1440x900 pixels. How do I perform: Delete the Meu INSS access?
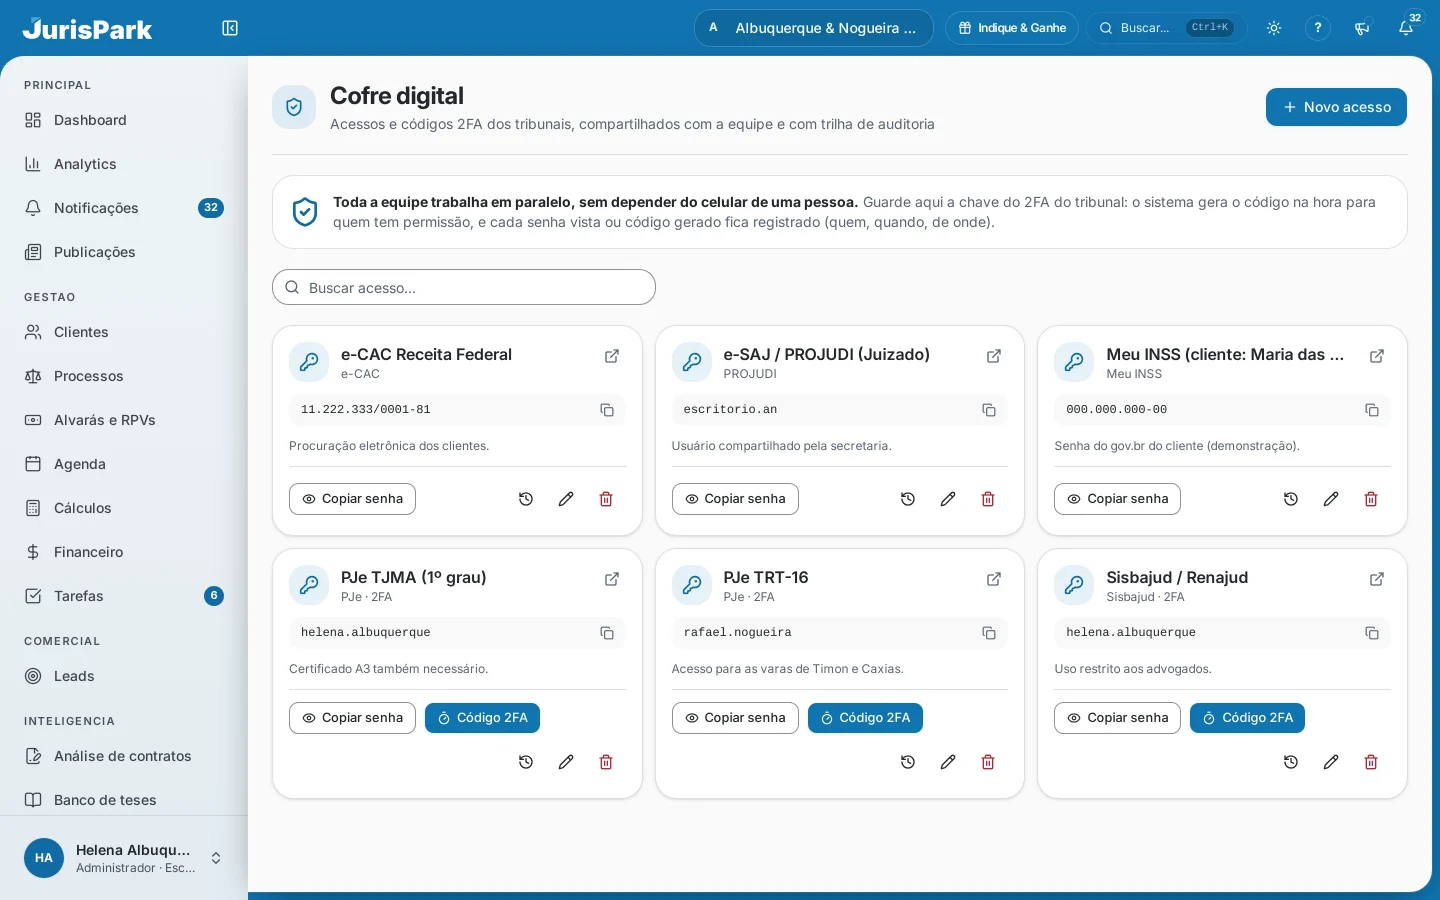(1371, 499)
